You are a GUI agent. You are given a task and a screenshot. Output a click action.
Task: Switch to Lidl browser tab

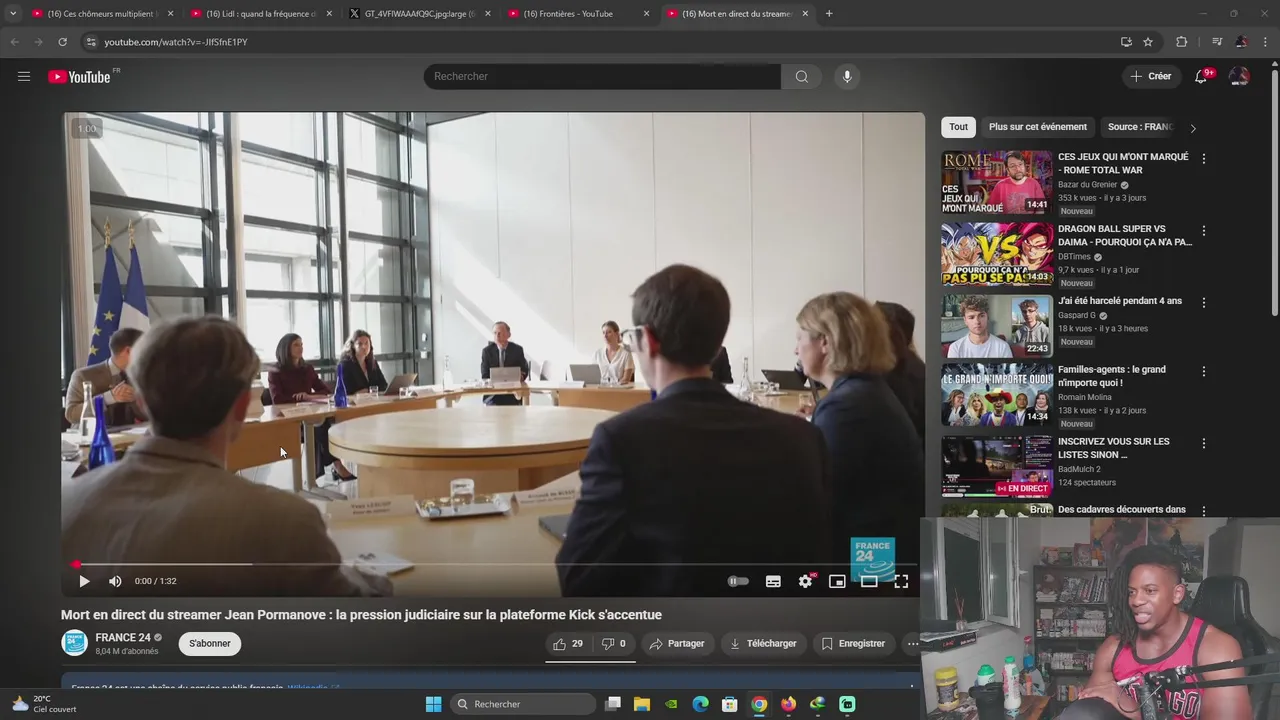(260, 14)
